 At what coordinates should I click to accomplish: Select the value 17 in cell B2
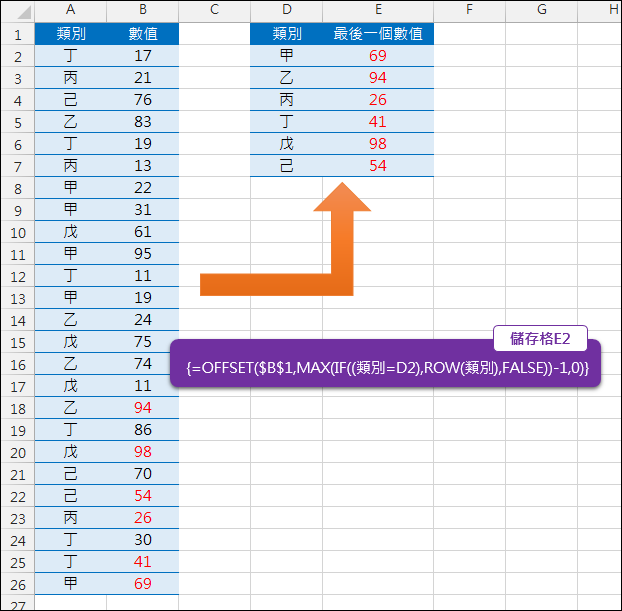pyautogui.click(x=143, y=56)
